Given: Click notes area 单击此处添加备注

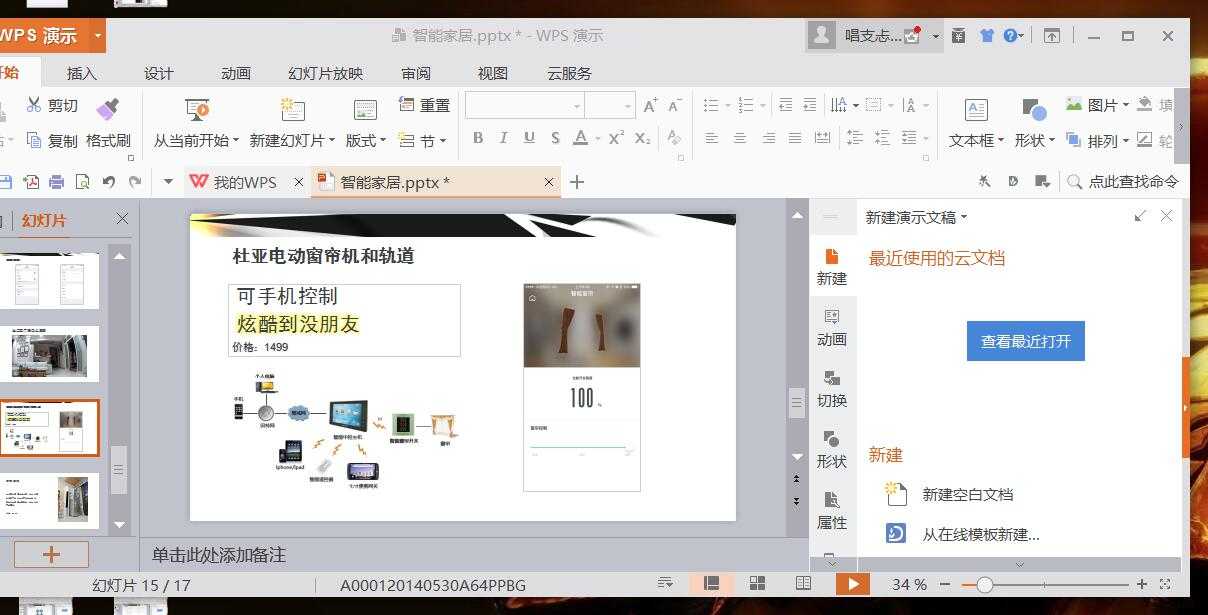Looking at the screenshot, I should [x=219, y=554].
